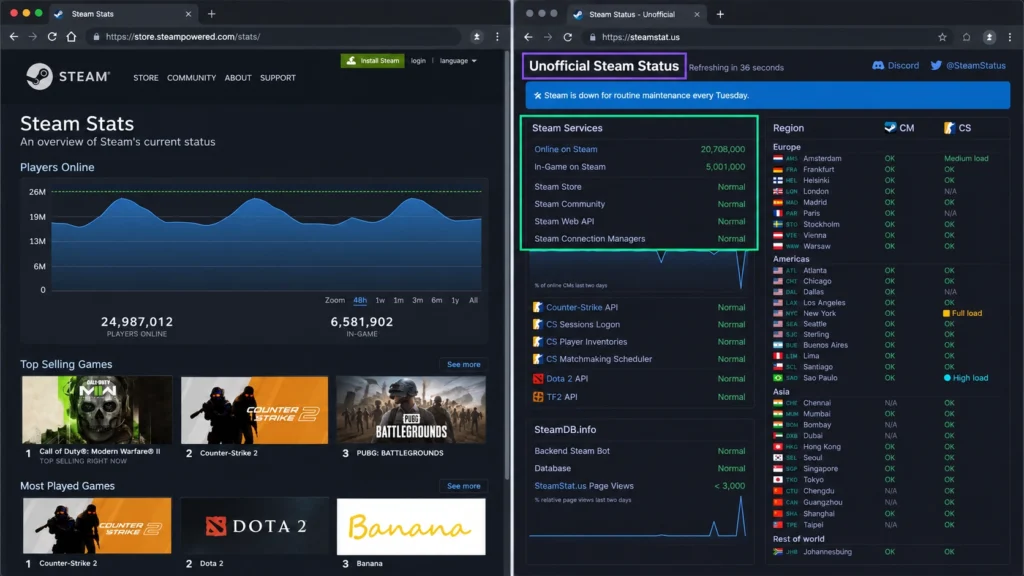
Task: Click the TF2 API orange icon
Action: pyautogui.click(x=537, y=396)
